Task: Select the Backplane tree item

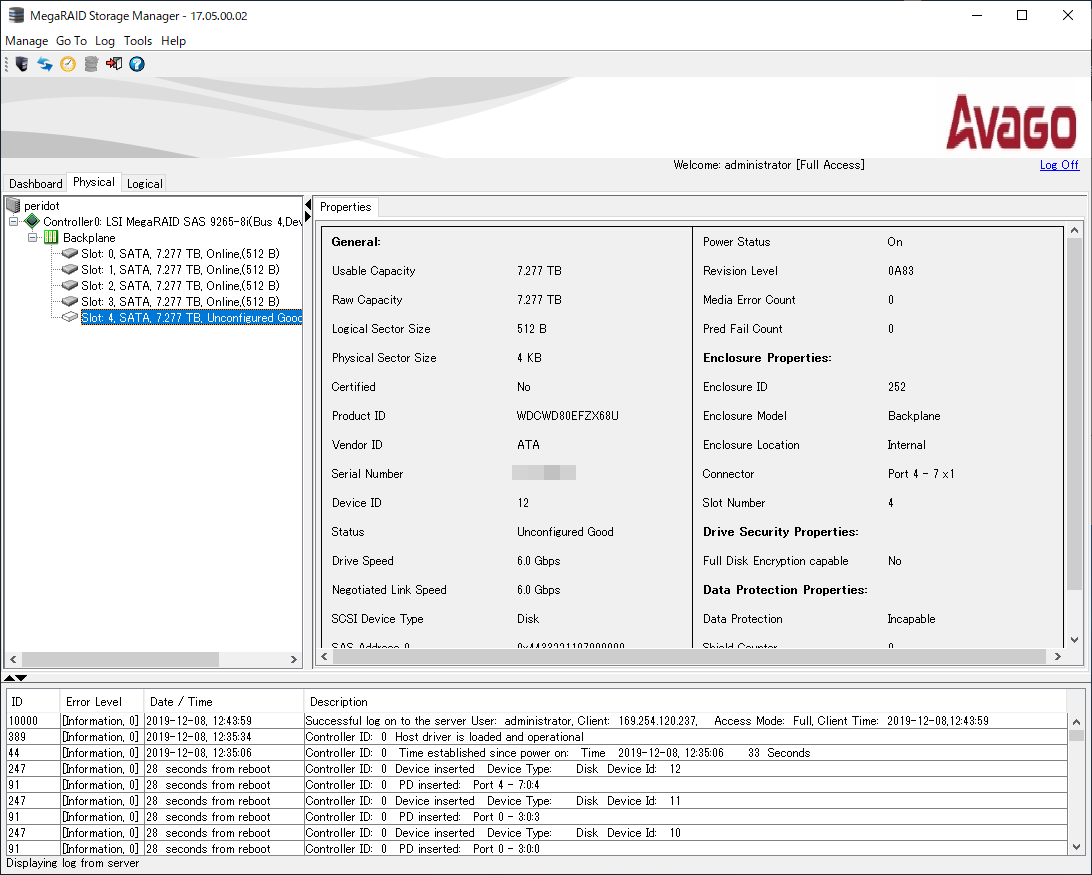Action: pyautogui.click(x=89, y=238)
